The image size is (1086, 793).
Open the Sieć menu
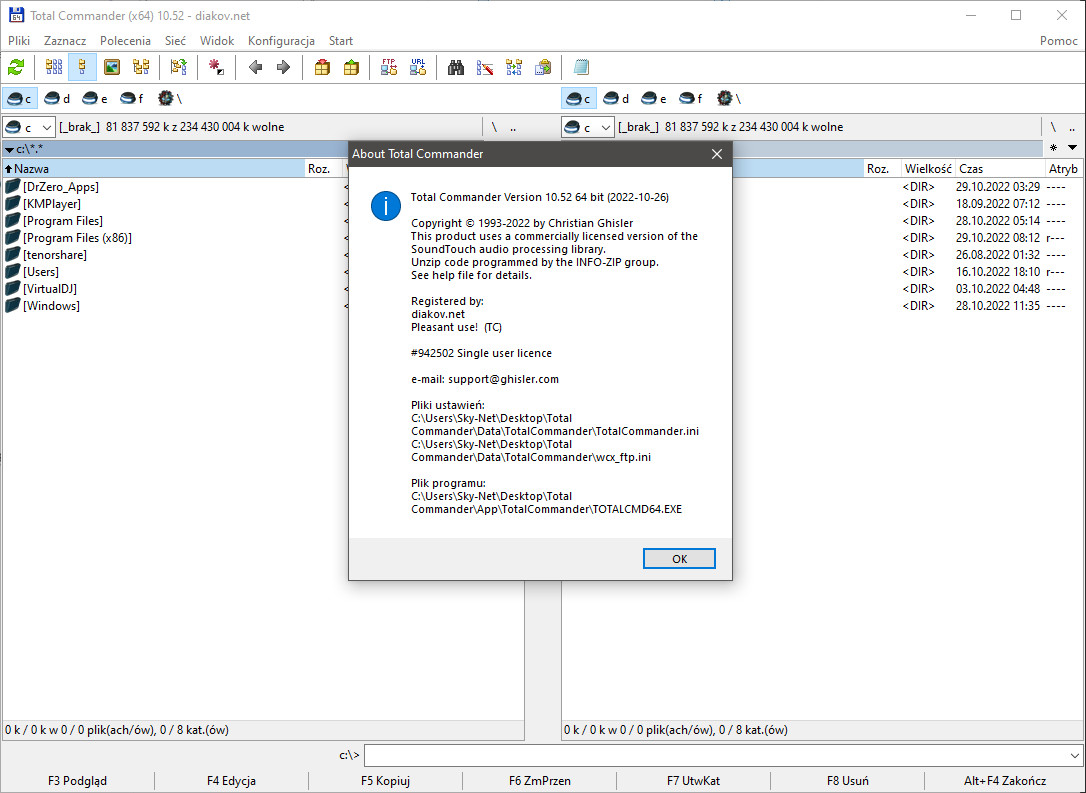tap(175, 41)
